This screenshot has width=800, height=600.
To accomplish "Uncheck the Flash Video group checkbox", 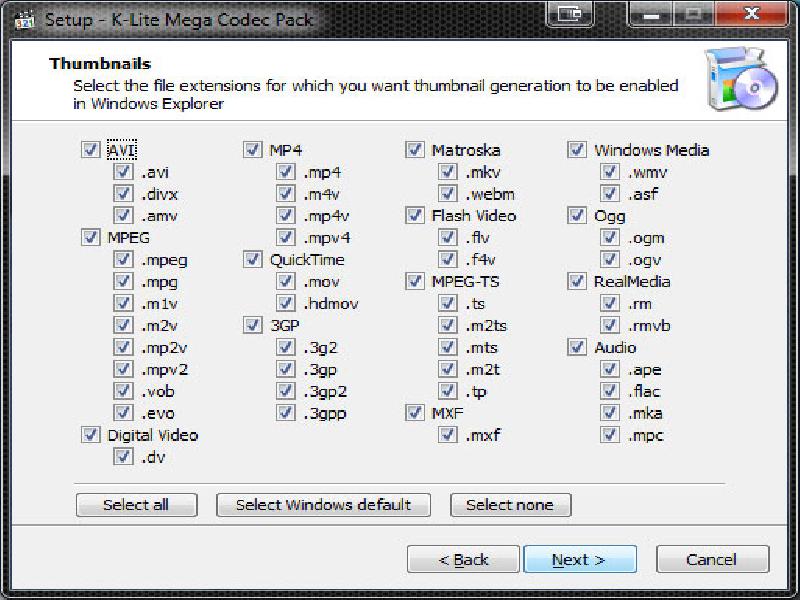I will pyautogui.click(x=415, y=215).
